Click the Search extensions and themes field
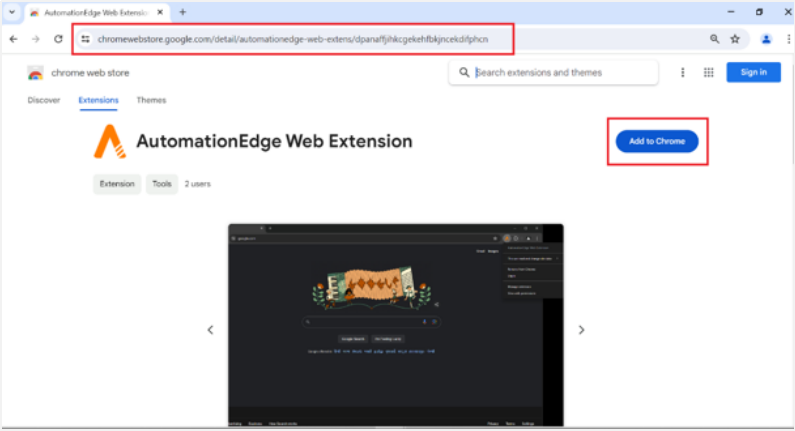 click(x=560, y=72)
